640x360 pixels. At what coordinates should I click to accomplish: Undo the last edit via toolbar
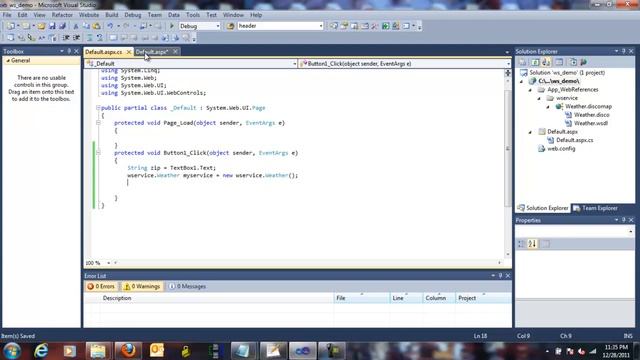click(110, 26)
